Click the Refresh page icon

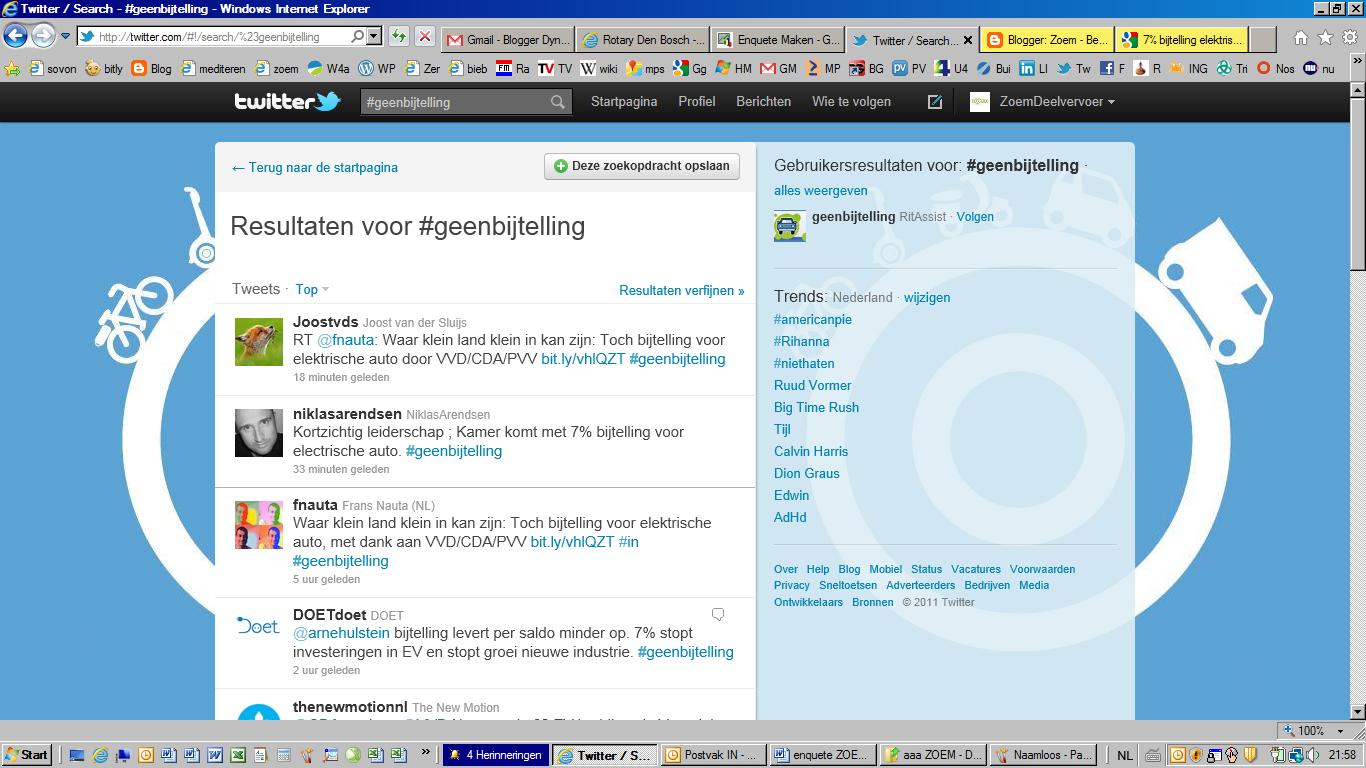pyautogui.click(x=399, y=37)
